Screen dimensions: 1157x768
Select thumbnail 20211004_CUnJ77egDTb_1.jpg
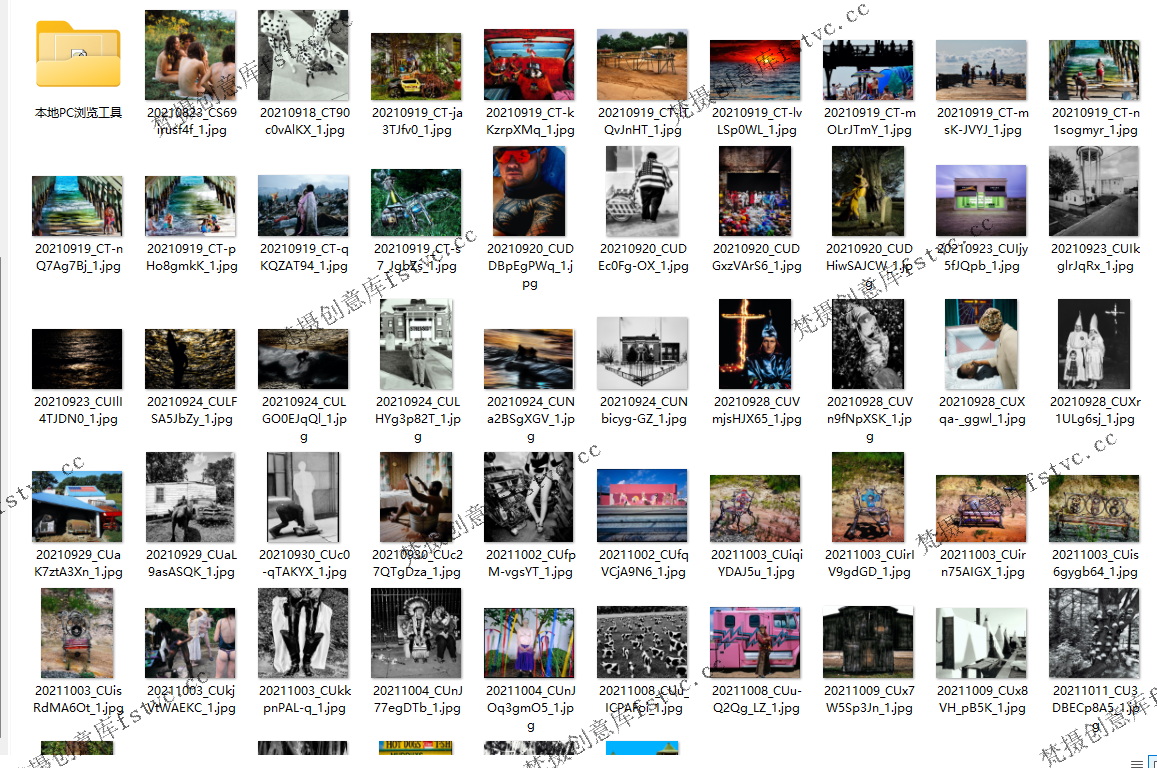pos(416,633)
